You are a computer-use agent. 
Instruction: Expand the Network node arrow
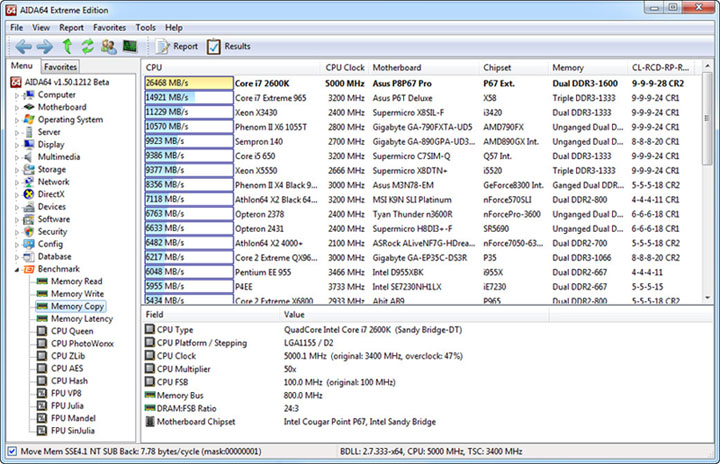17,182
